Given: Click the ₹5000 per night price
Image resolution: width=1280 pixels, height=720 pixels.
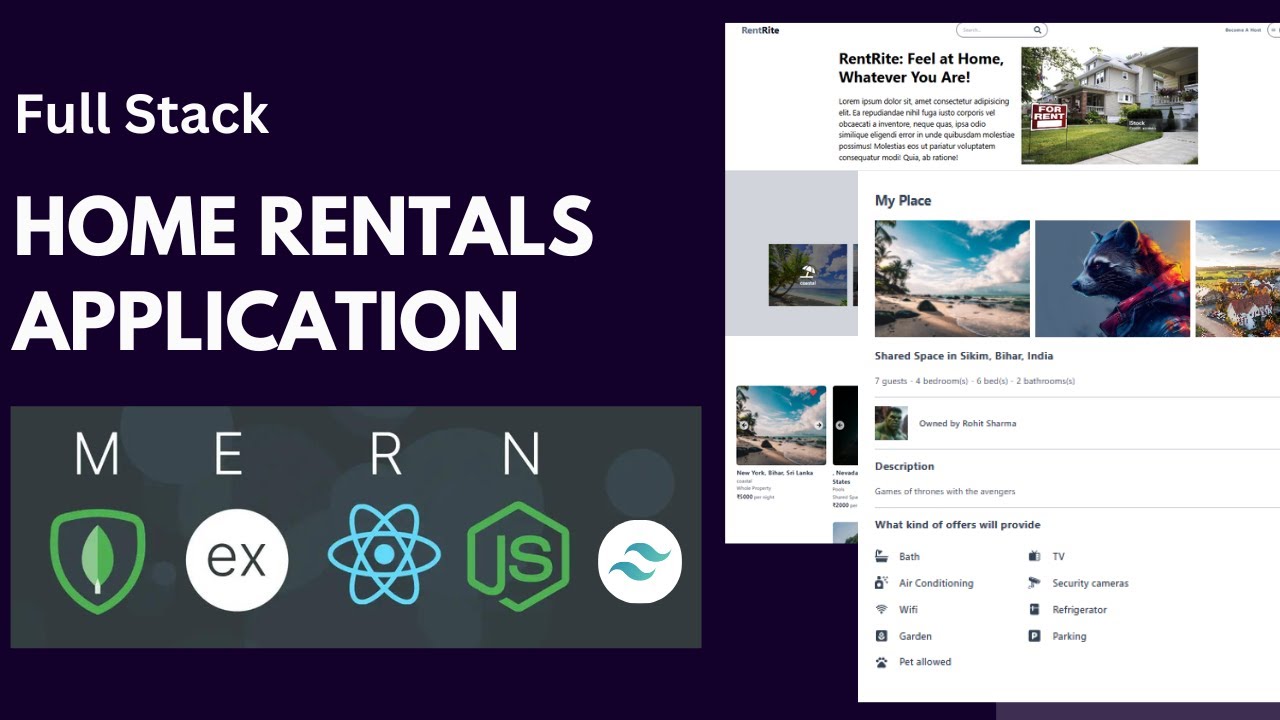Looking at the screenshot, I should pyautogui.click(x=755, y=497).
